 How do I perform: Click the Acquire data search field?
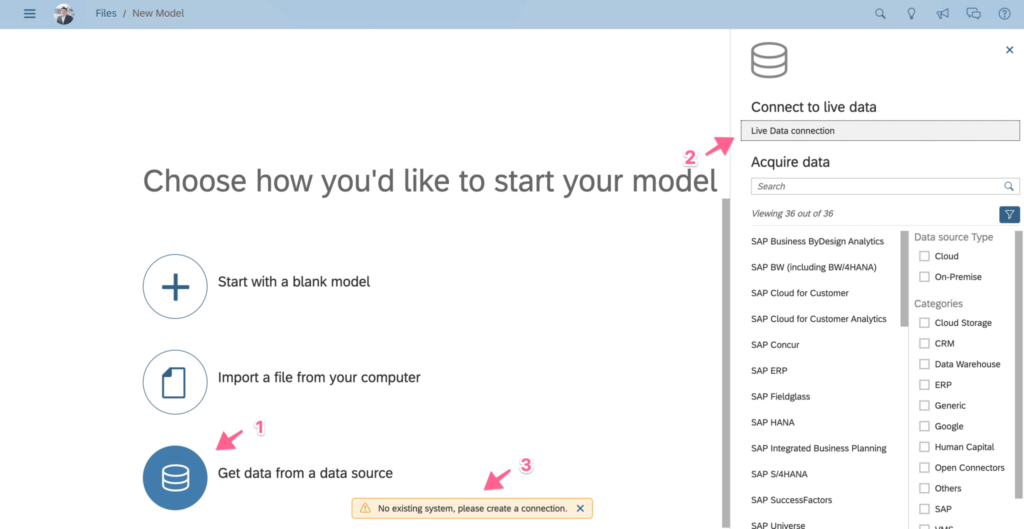click(x=876, y=186)
